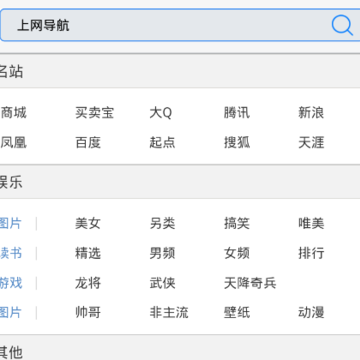This screenshot has width=360, height=360.
Task: Open the 搞笑 link
Action: 237,223
